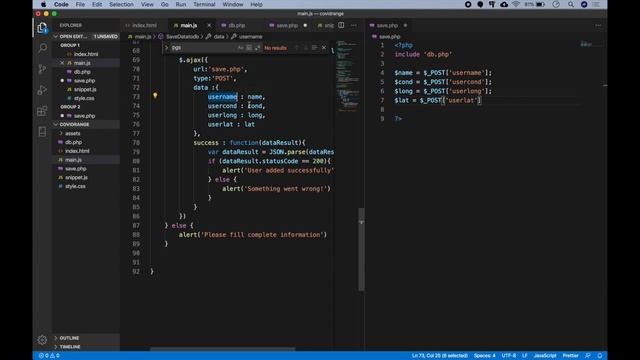This screenshot has height=360, width=640.
Task: Open style.css in COVIDRANGE folder
Action: coord(76,186)
